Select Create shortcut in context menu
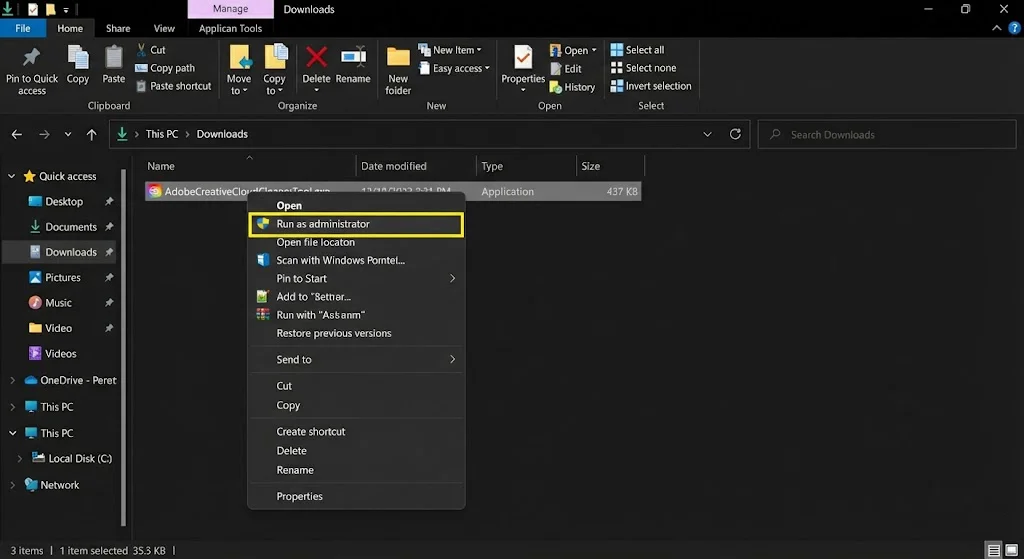Viewport: 1024px width, 559px height. coord(311,432)
